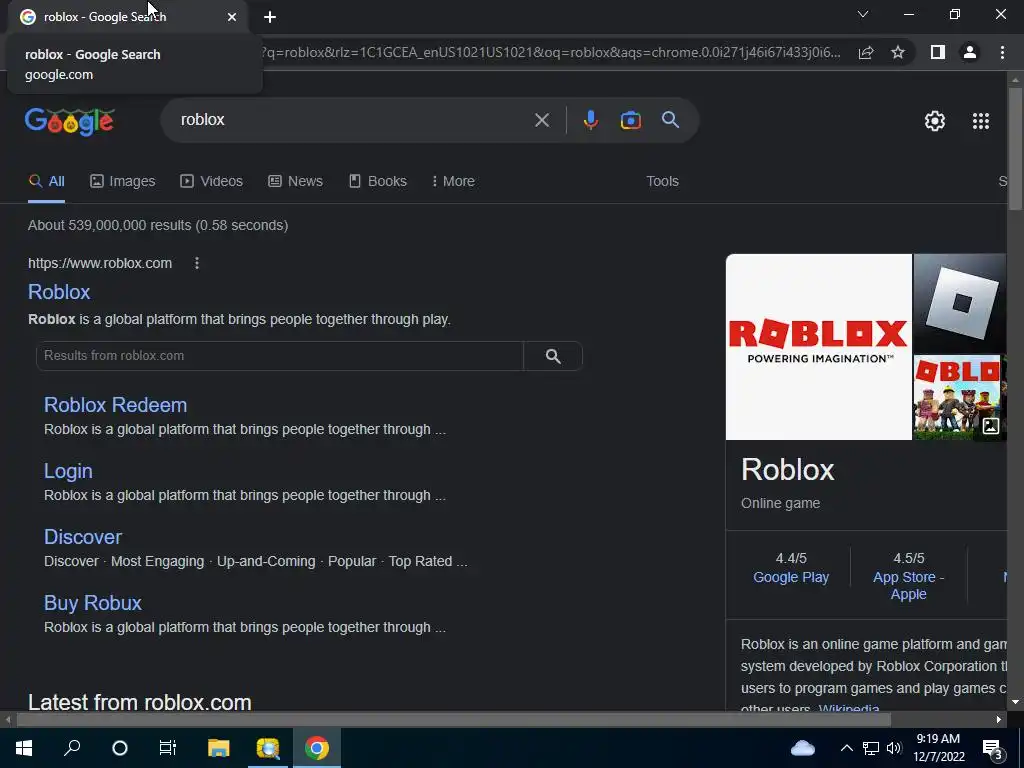Open the Buy Robux sitelink
The height and width of the screenshot is (768, 1024).
[x=93, y=603]
